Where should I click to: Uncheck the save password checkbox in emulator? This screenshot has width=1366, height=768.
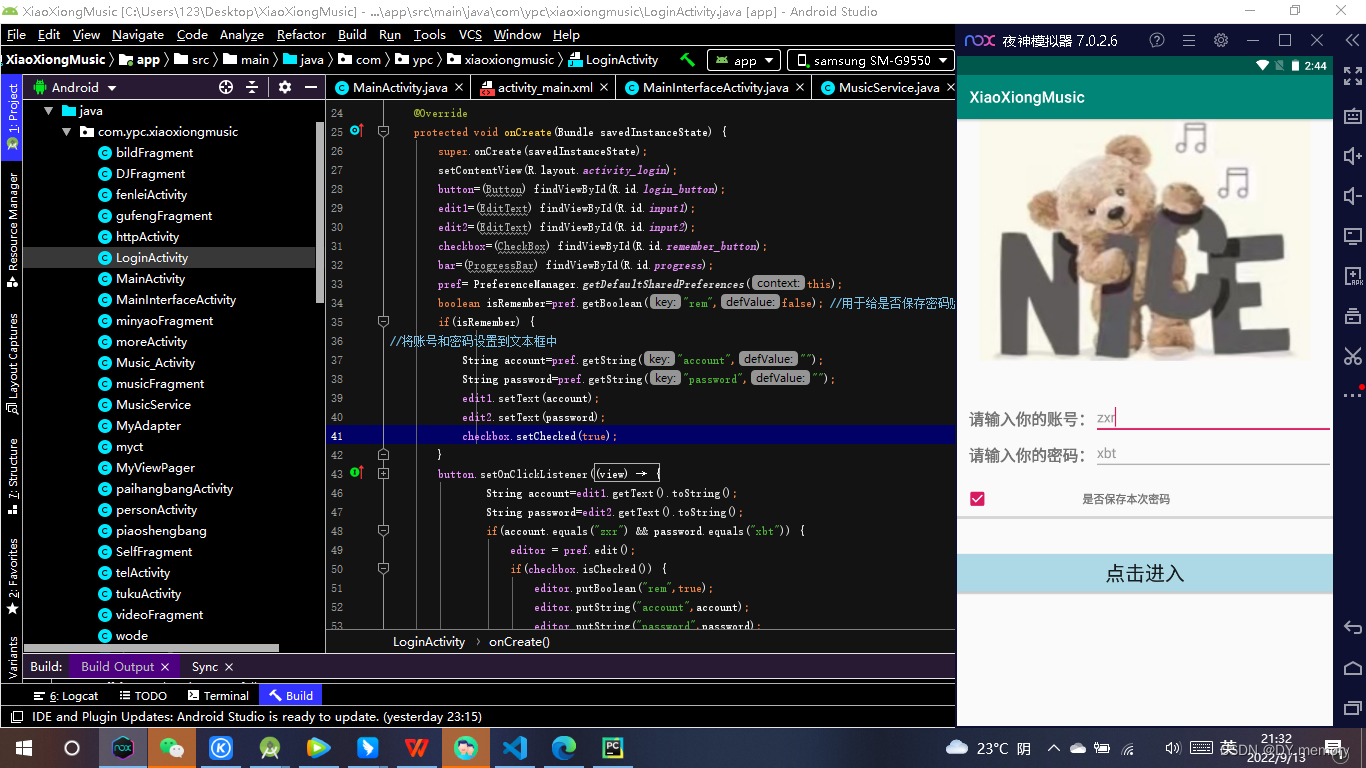977,499
